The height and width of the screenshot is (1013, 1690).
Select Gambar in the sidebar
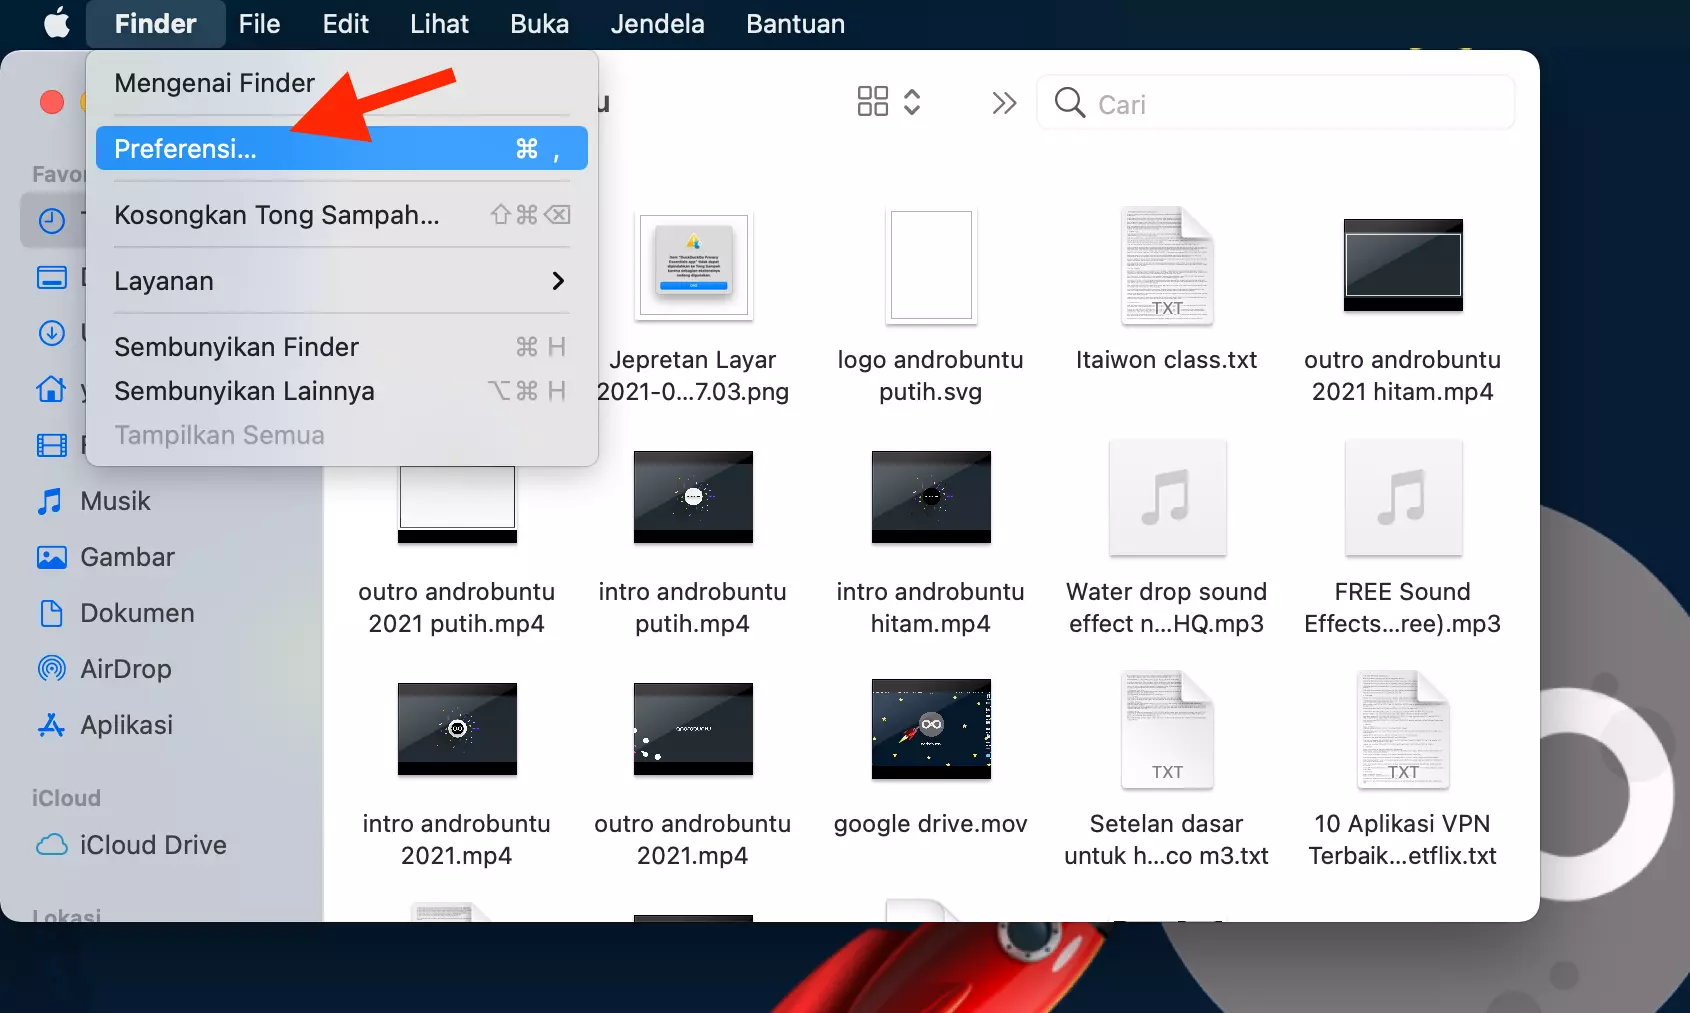(x=127, y=557)
